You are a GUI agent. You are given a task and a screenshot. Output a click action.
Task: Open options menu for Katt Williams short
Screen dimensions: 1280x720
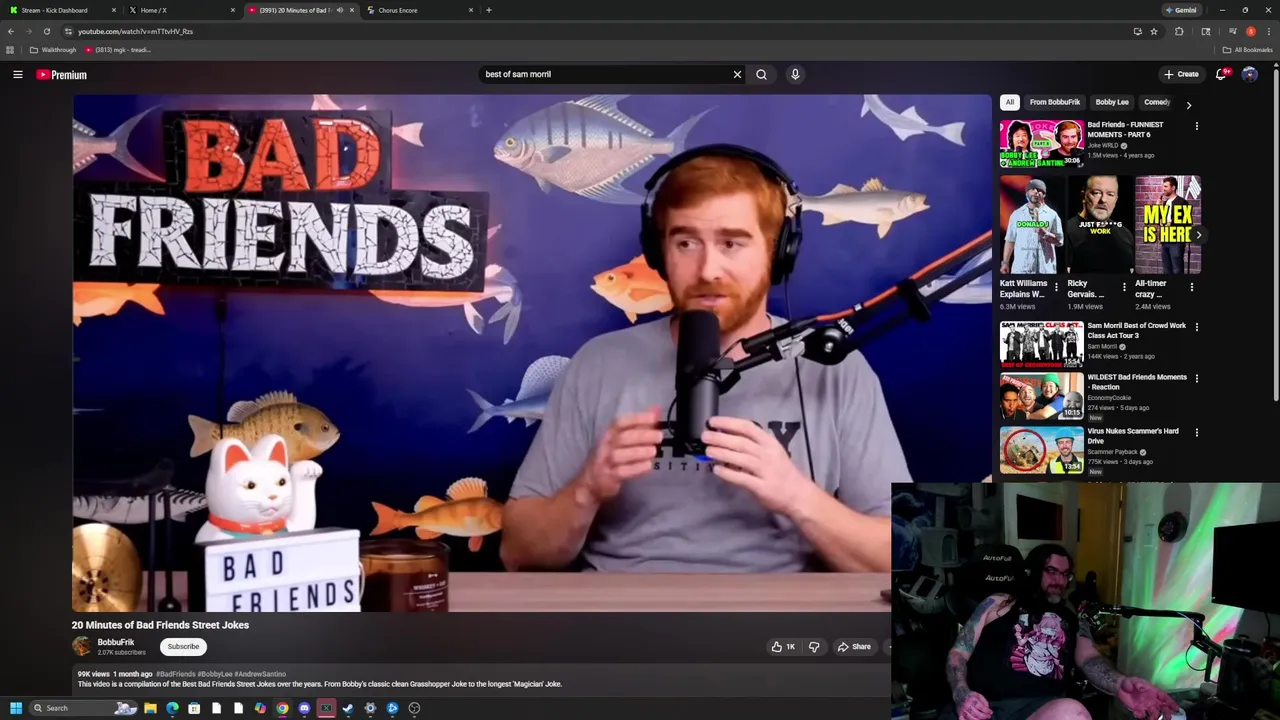[1056, 287]
